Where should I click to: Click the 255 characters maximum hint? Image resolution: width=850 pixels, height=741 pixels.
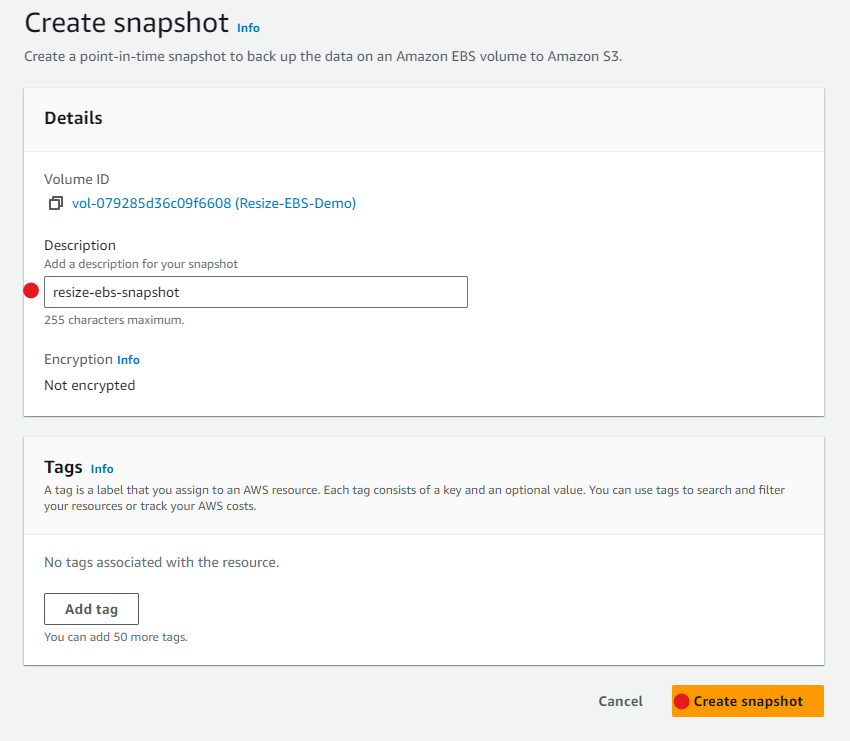pyautogui.click(x=114, y=320)
